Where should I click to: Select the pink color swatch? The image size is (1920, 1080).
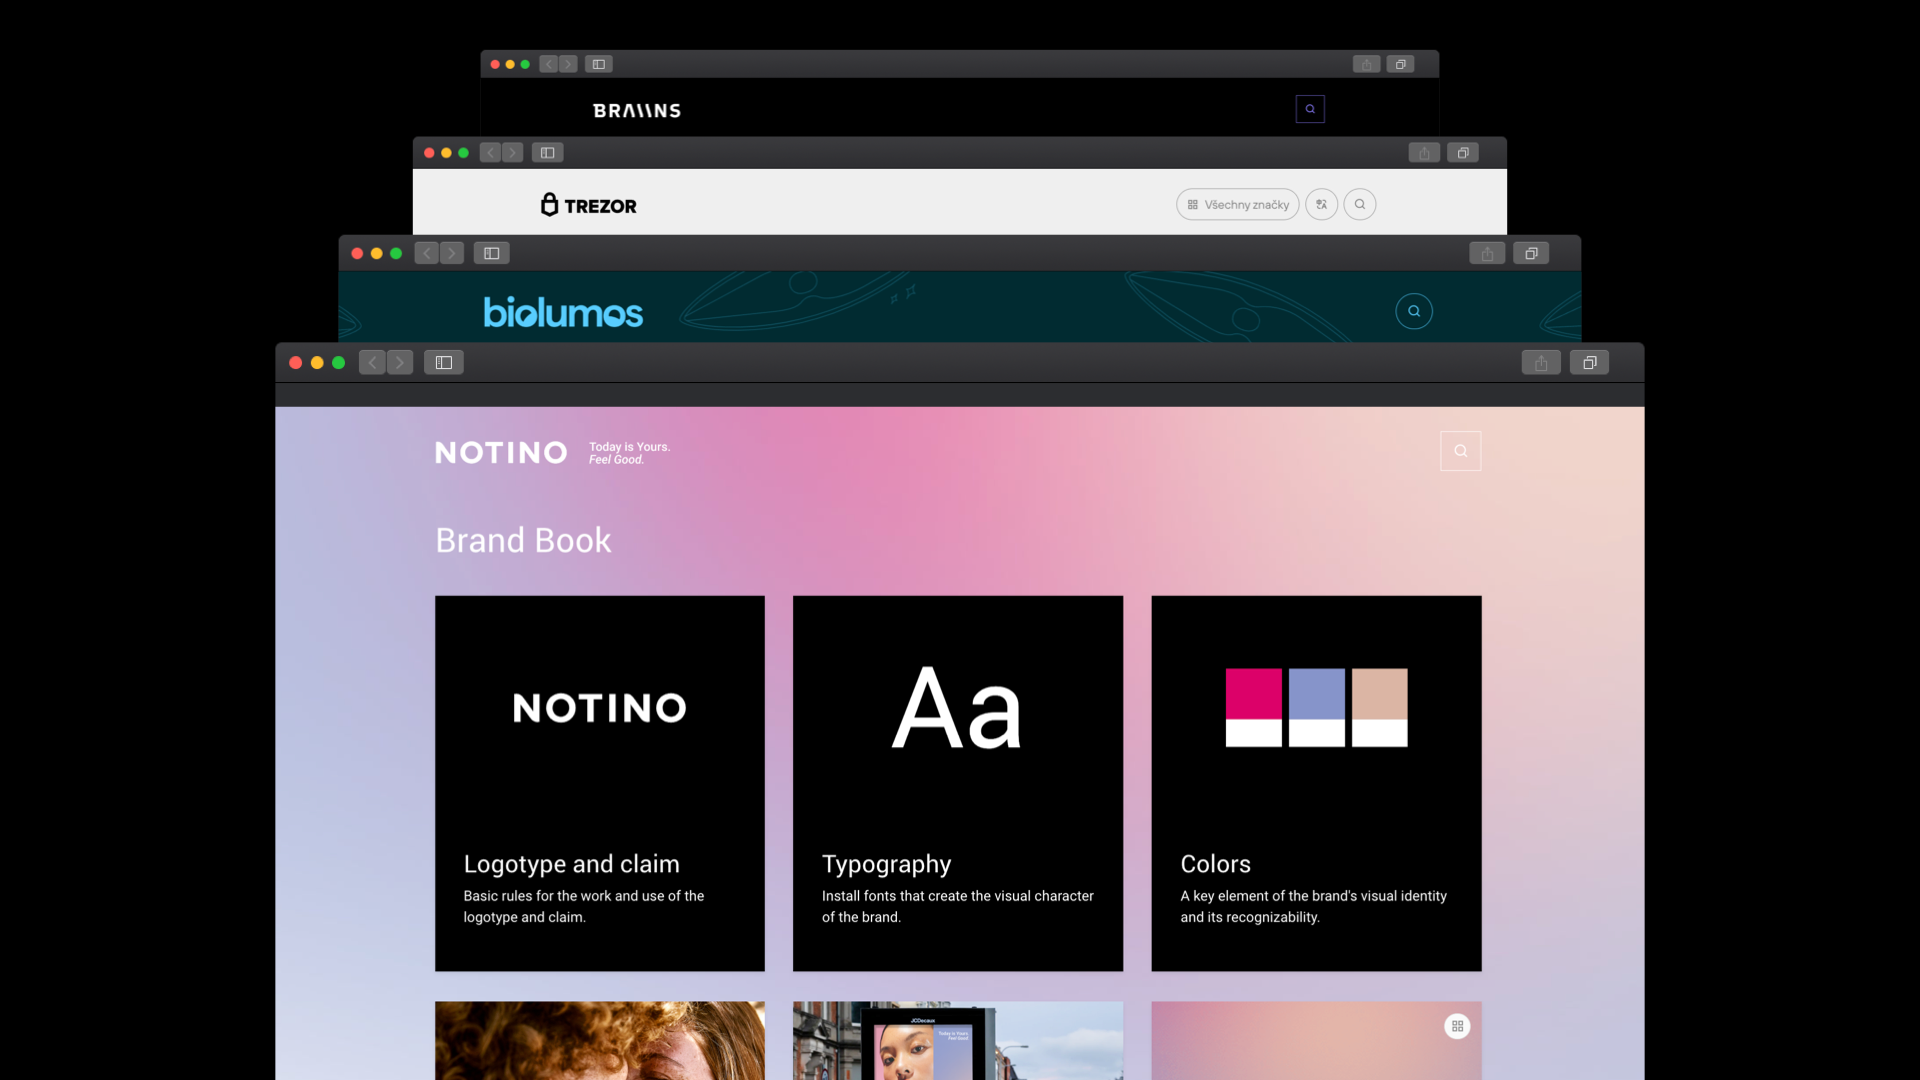click(x=1254, y=708)
